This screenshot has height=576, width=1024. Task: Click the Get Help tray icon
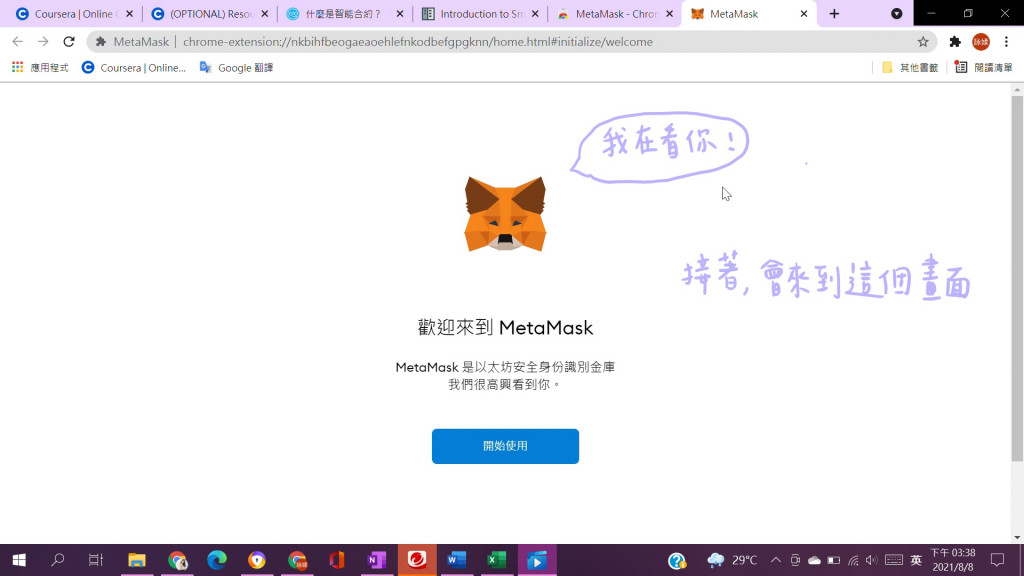(677, 560)
